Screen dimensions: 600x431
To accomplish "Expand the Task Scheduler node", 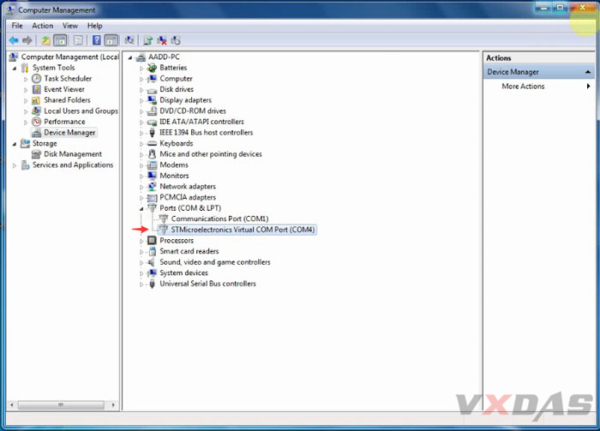I will tap(26, 79).
